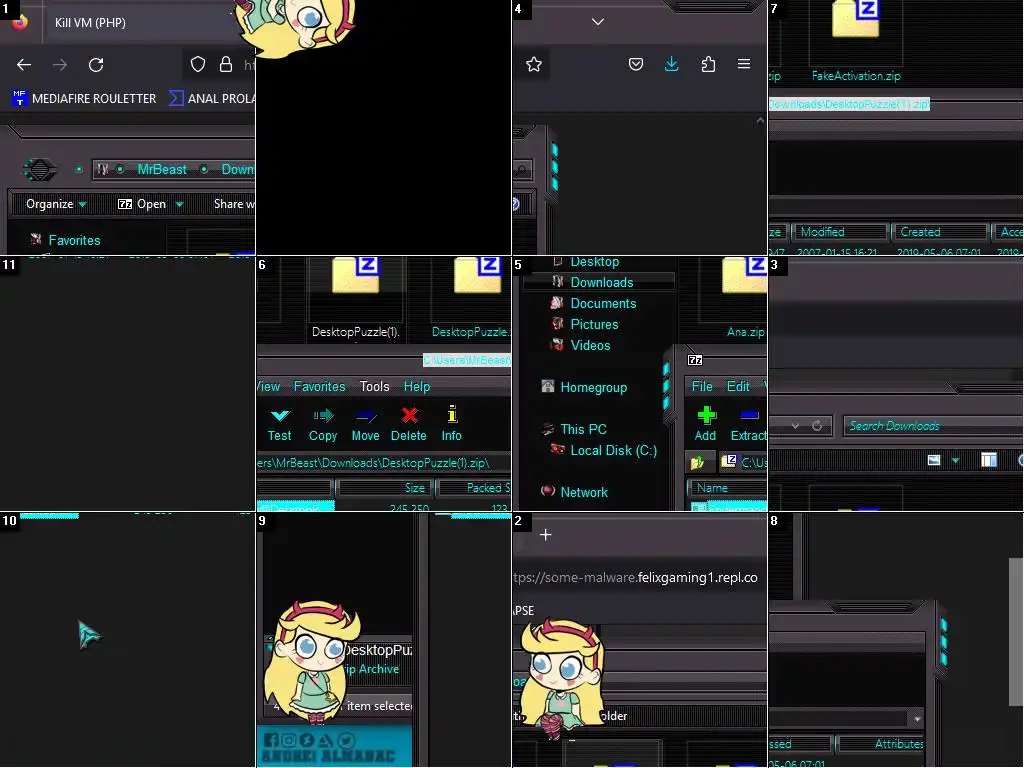Go back with the browser back arrow
Screen dimensions: 1024x768
(24, 65)
